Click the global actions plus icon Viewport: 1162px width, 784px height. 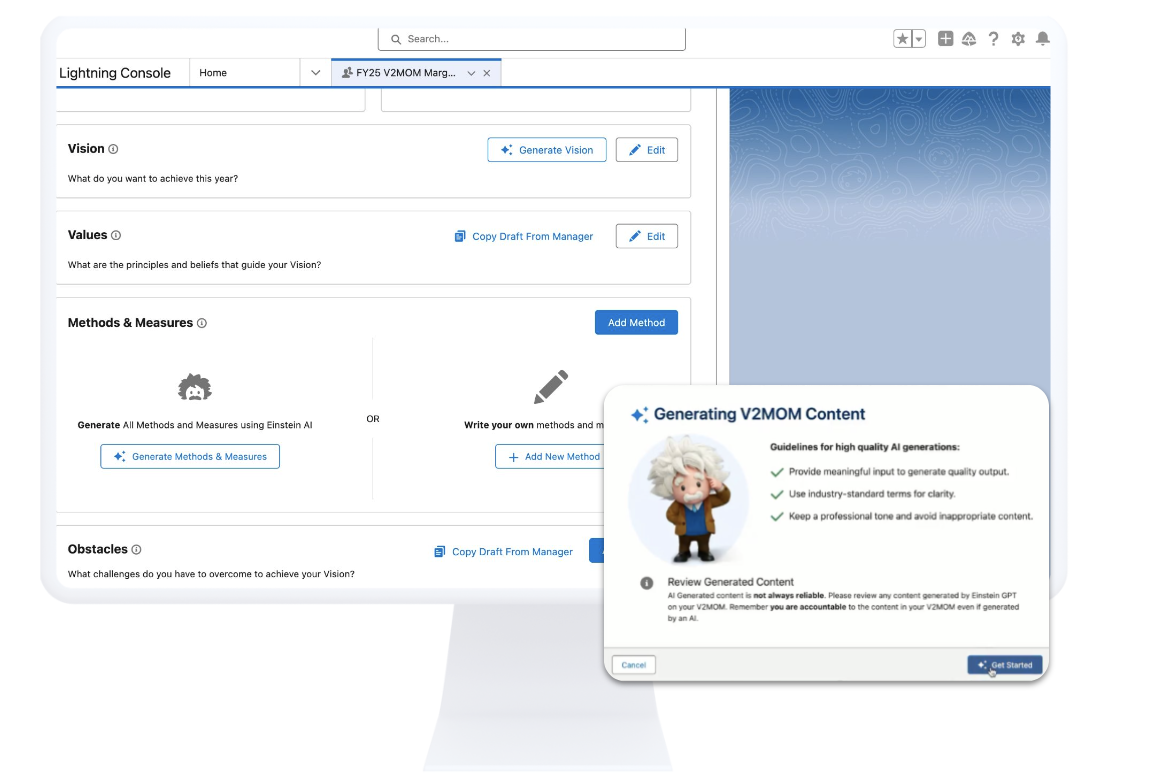click(945, 39)
